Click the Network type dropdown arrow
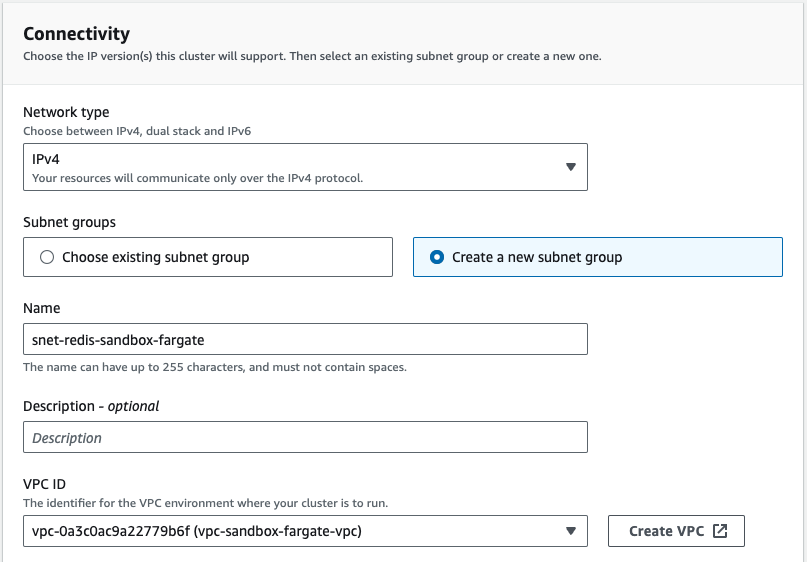Viewport: 807px width, 562px height. pyautogui.click(x=570, y=167)
